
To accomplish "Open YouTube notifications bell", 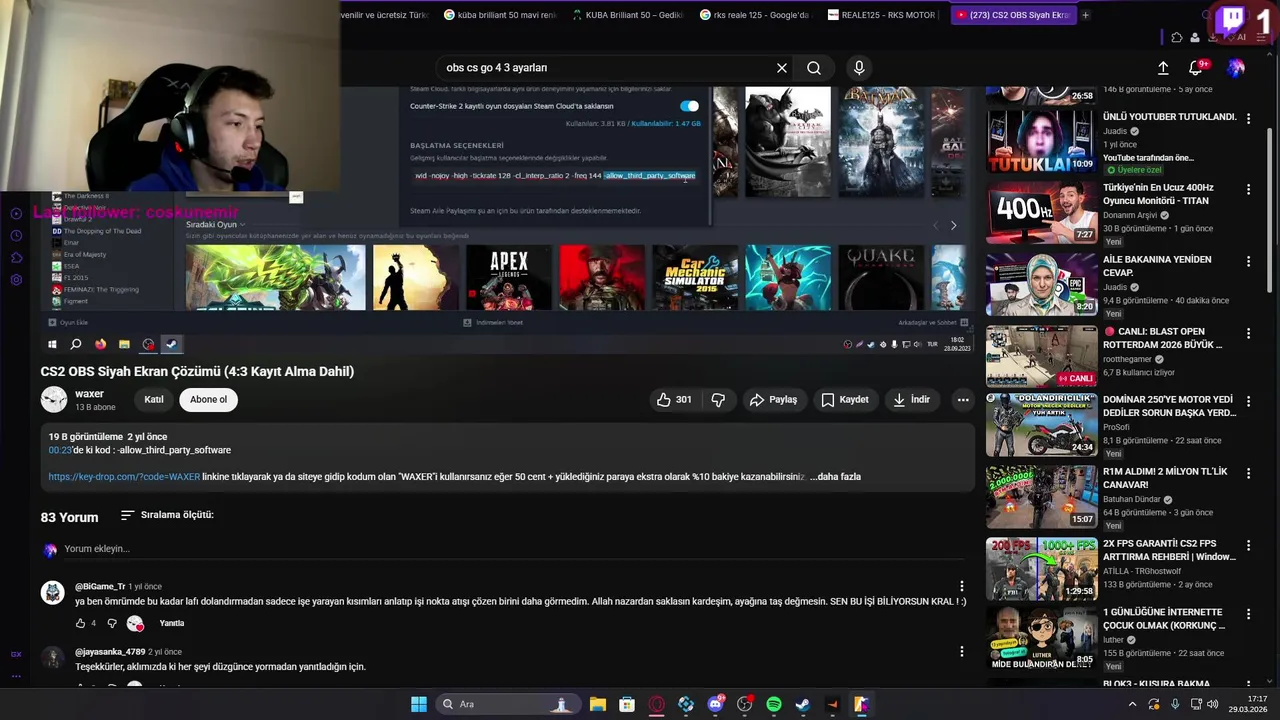I will tap(1196, 68).
